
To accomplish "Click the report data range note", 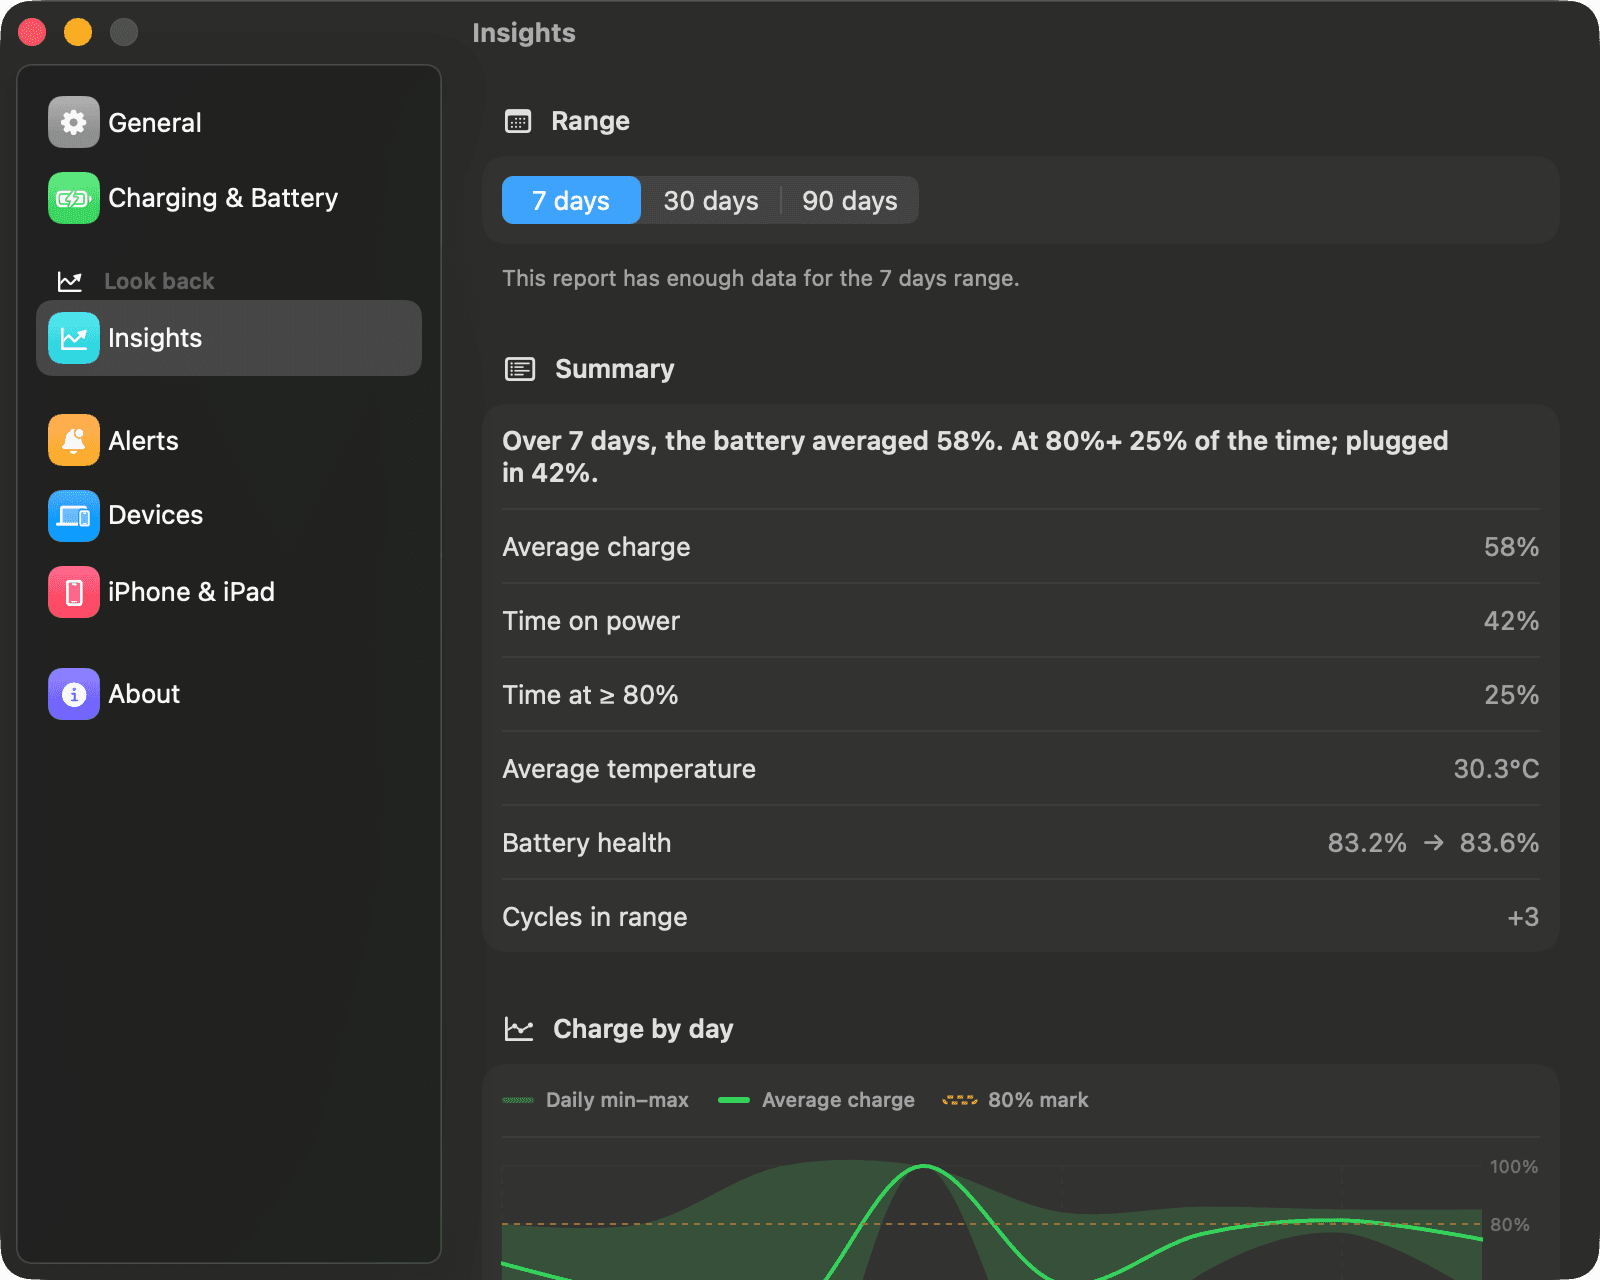I will [x=760, y=278].
